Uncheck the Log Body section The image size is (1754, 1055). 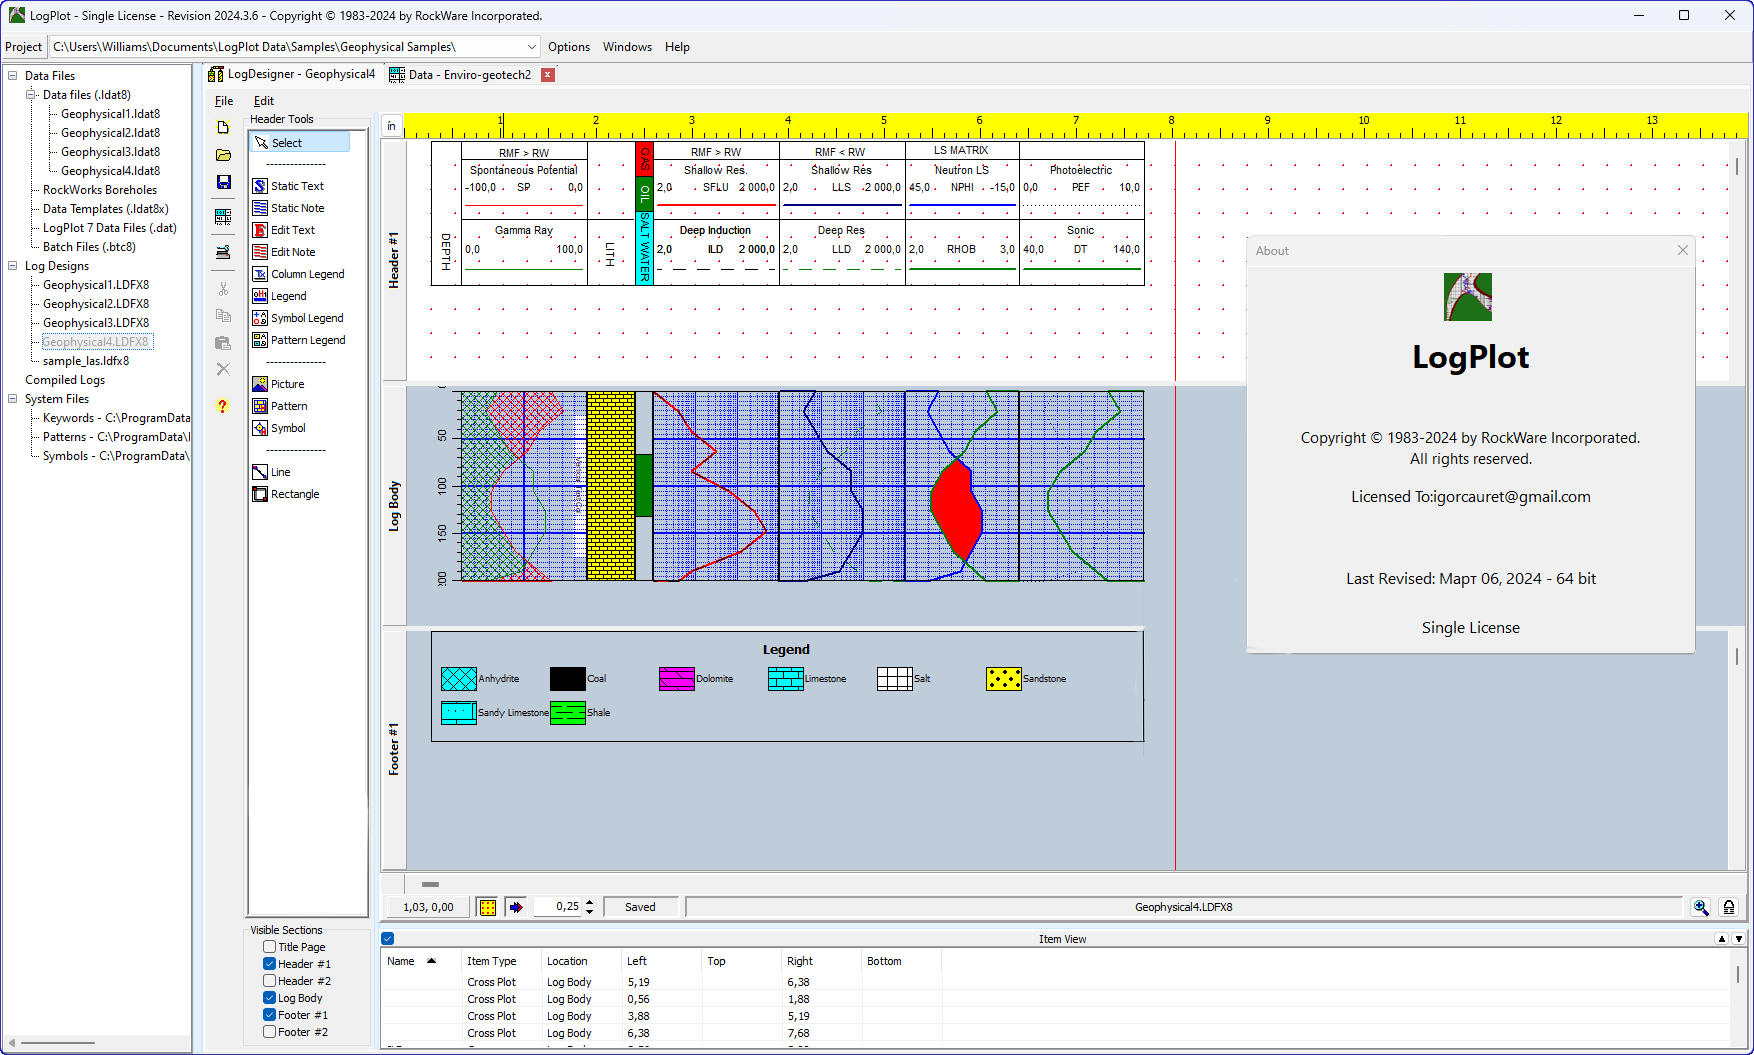270,998
